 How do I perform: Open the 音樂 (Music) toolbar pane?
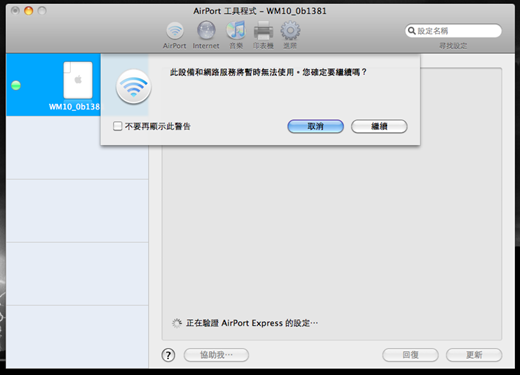pyautogui.click(x=236, y=35)
